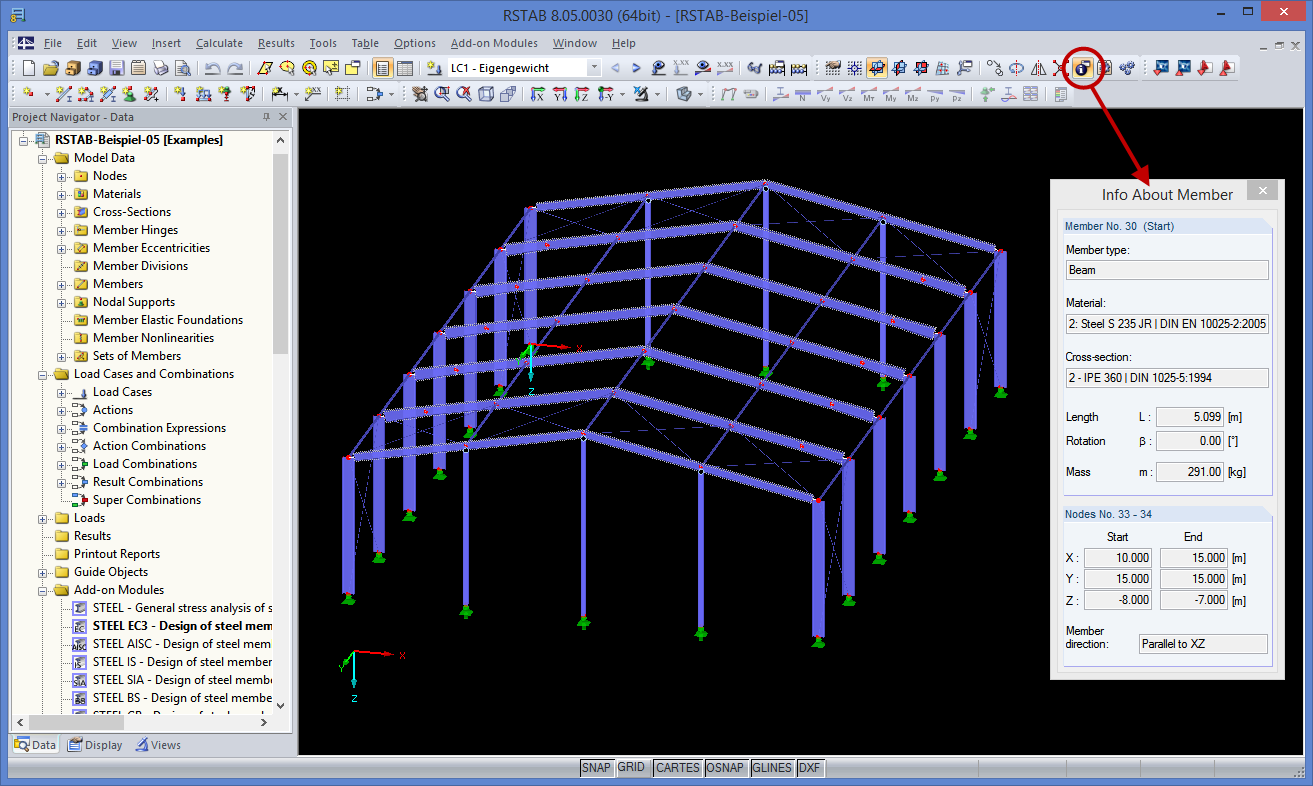The width and height of the screenshot is (1313, 786).
Task: Expand the Loads folder in navigator
Action: [x=43, y=518]
